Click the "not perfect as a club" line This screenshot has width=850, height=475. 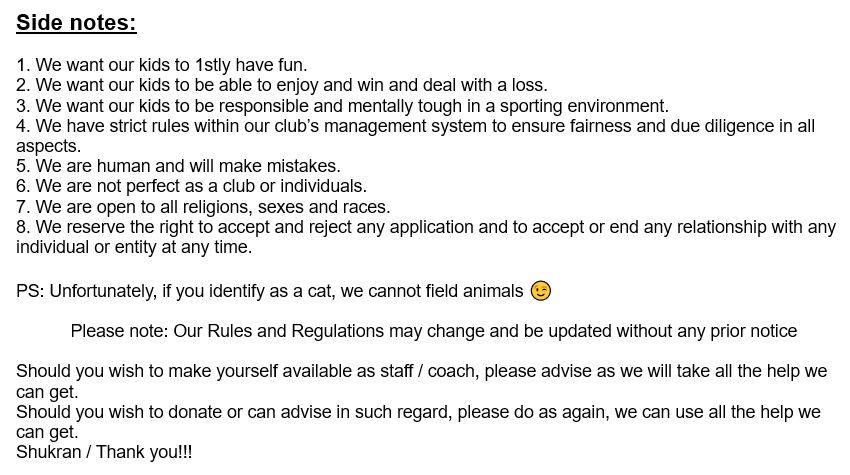click(x=191, y=186)
